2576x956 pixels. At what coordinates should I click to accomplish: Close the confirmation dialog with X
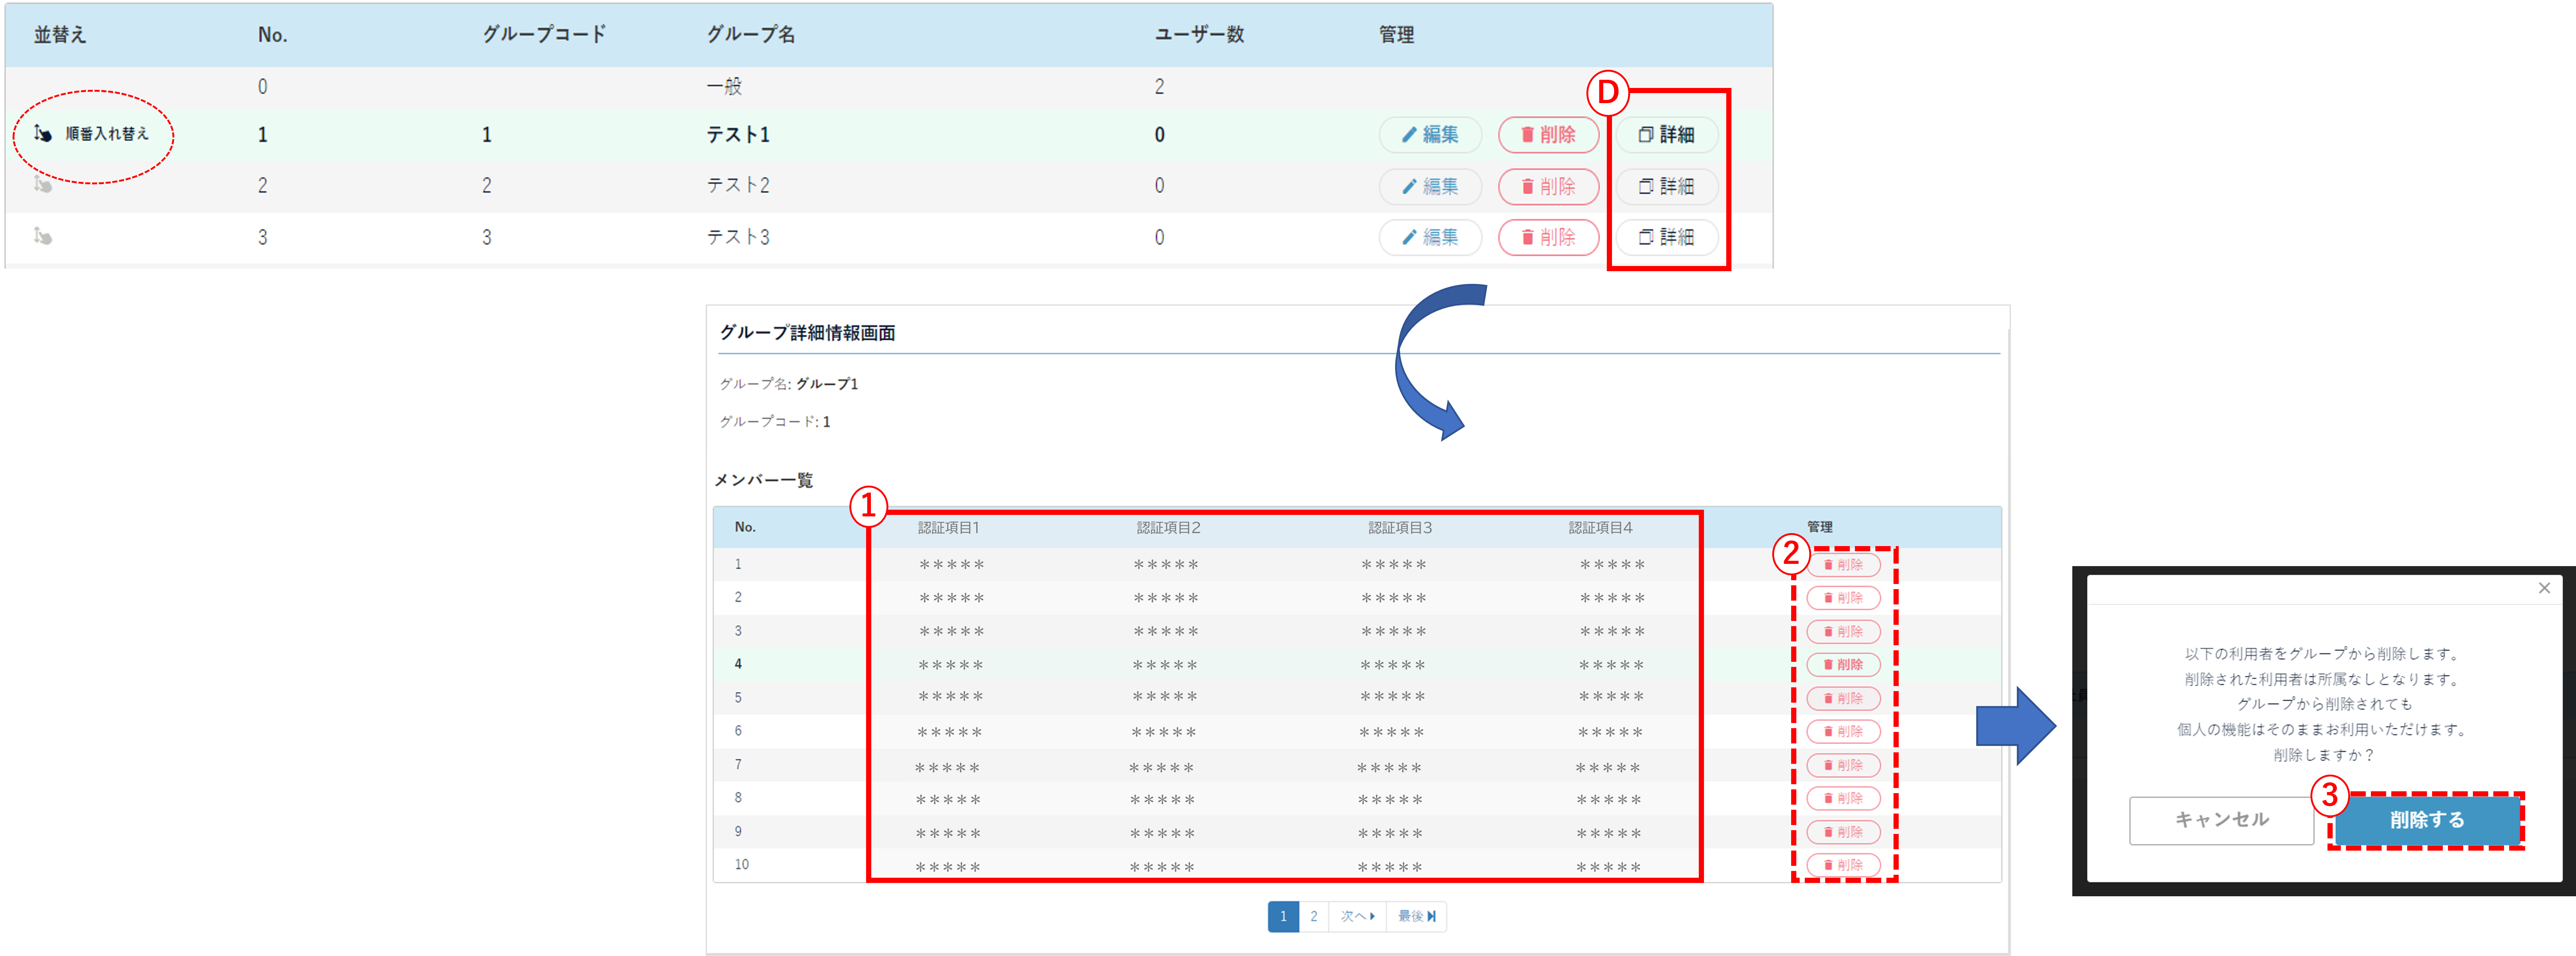coord(2544,588)
